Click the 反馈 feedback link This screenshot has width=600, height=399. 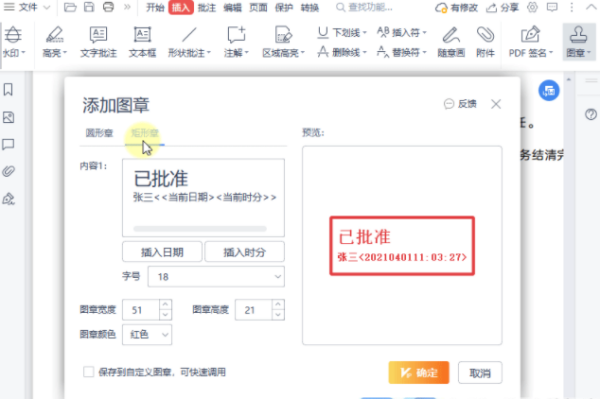click(460, 104)
